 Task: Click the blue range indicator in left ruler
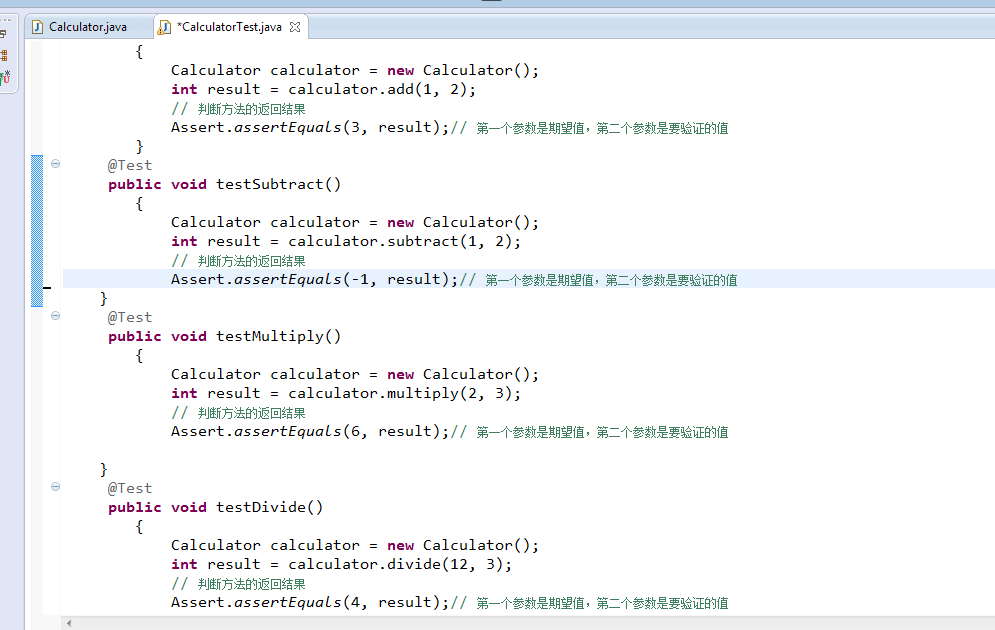[37, 231]
